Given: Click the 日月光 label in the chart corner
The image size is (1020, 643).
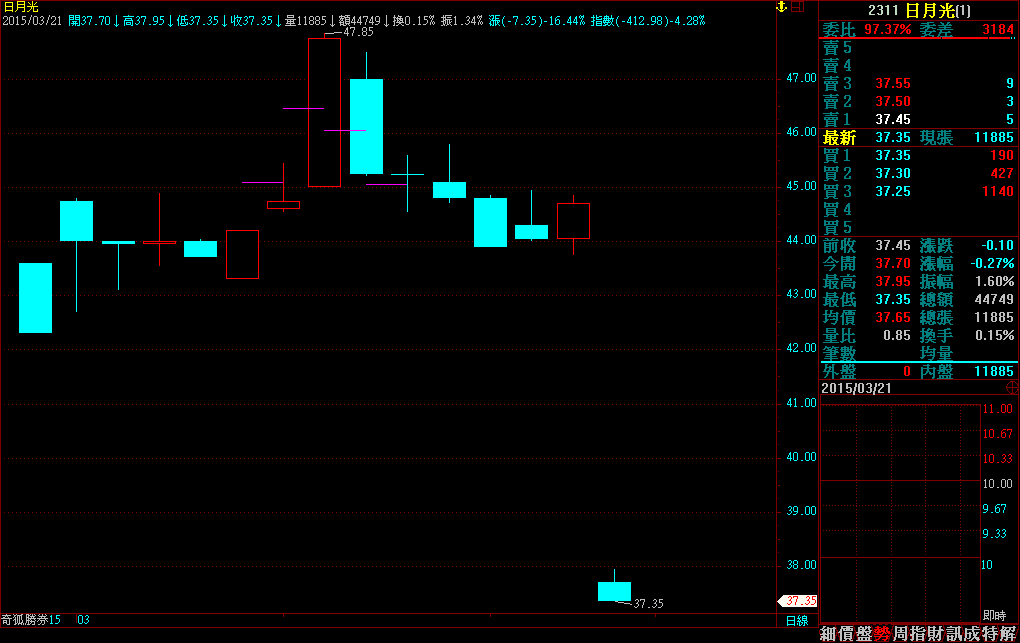Looking at the screenshot, I should tap(20, 7).
